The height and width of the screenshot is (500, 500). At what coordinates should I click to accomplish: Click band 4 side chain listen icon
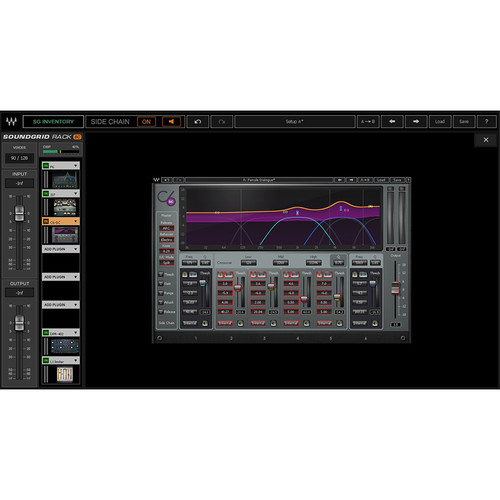point(306,323)
